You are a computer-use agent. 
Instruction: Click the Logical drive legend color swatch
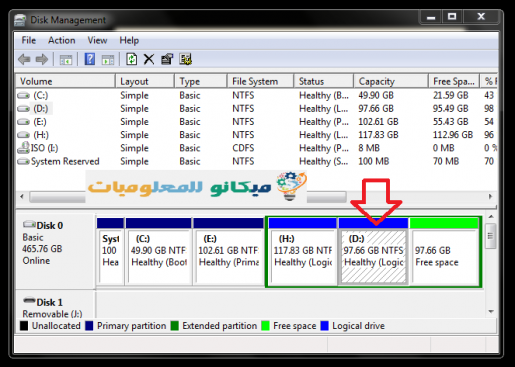(x=324, y=326)
